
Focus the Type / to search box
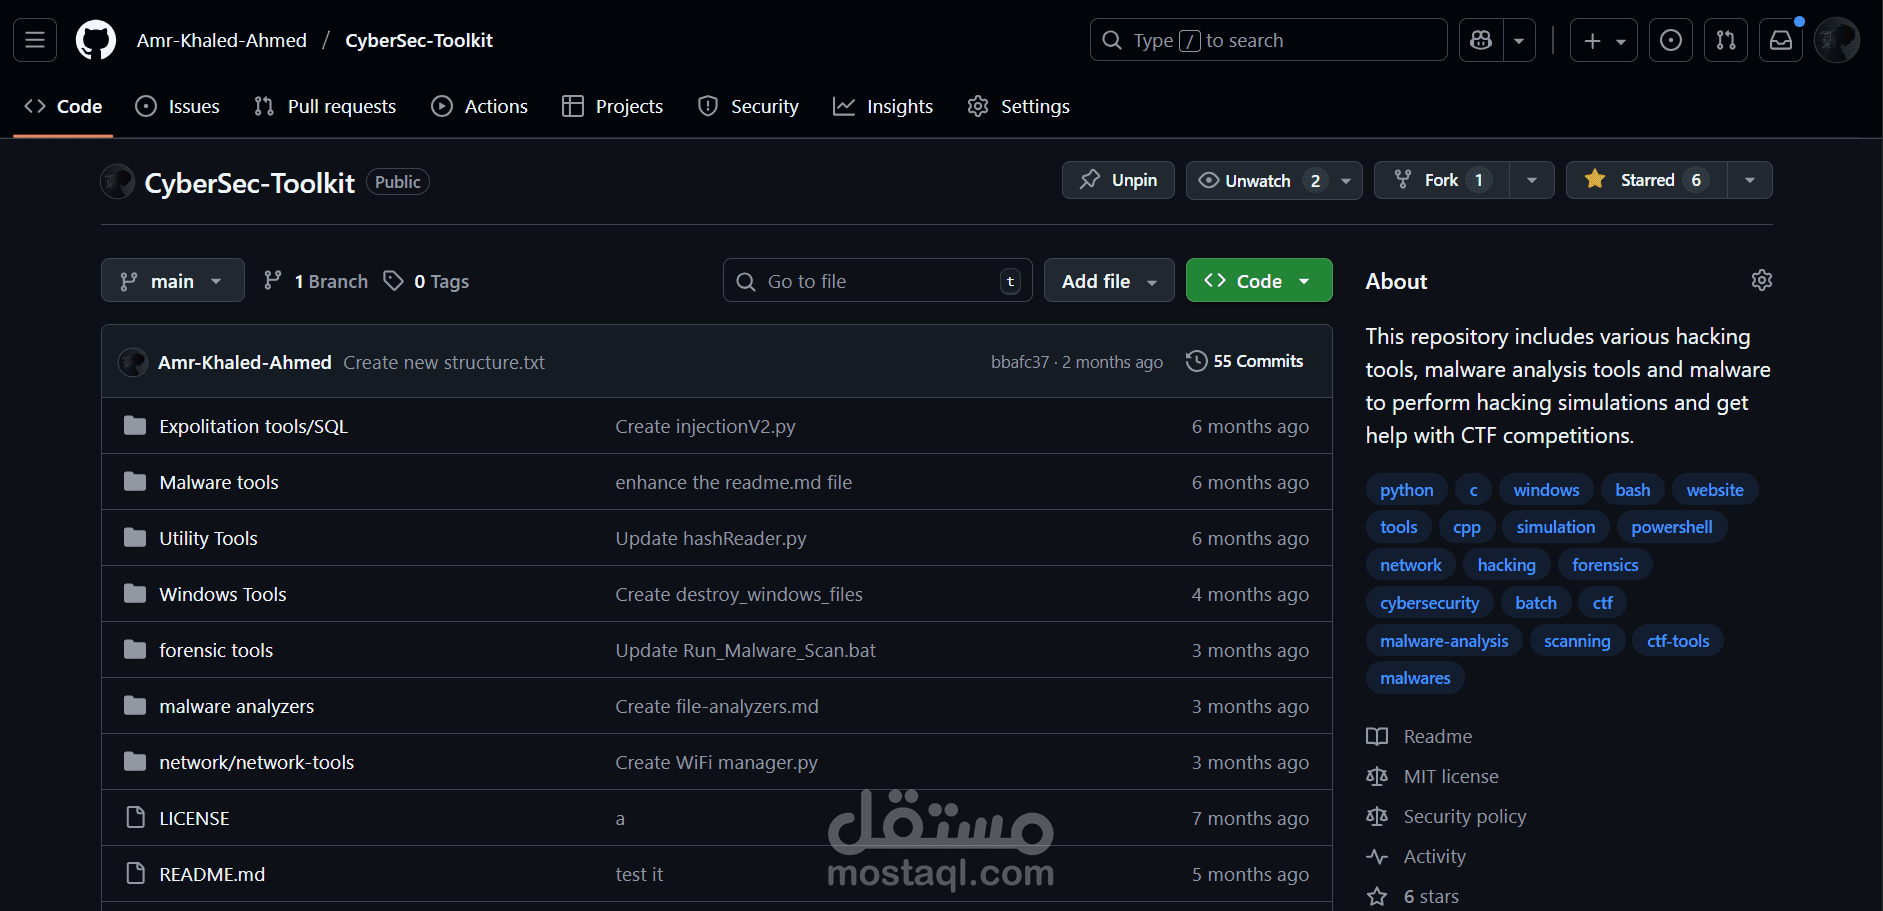tap(1268, 40)
